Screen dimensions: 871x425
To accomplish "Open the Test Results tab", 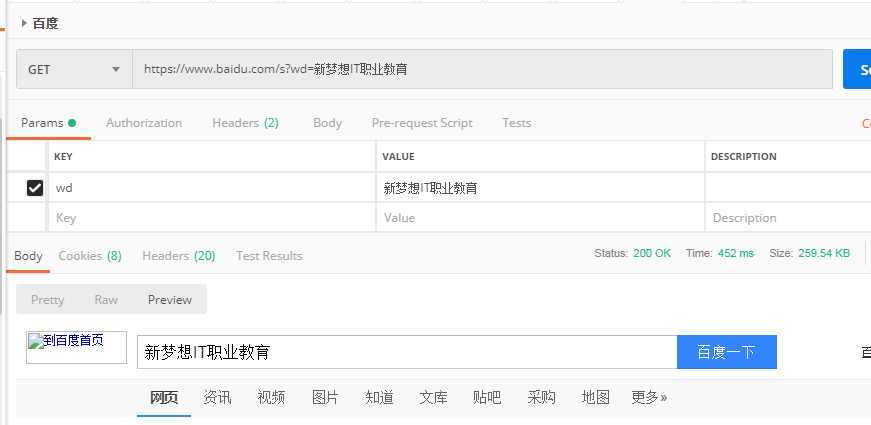I will [269, 256].
